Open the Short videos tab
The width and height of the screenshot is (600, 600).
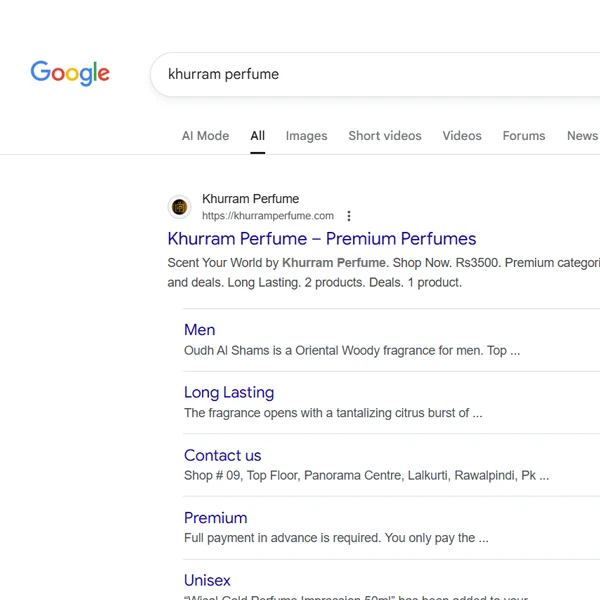point(385,136)
